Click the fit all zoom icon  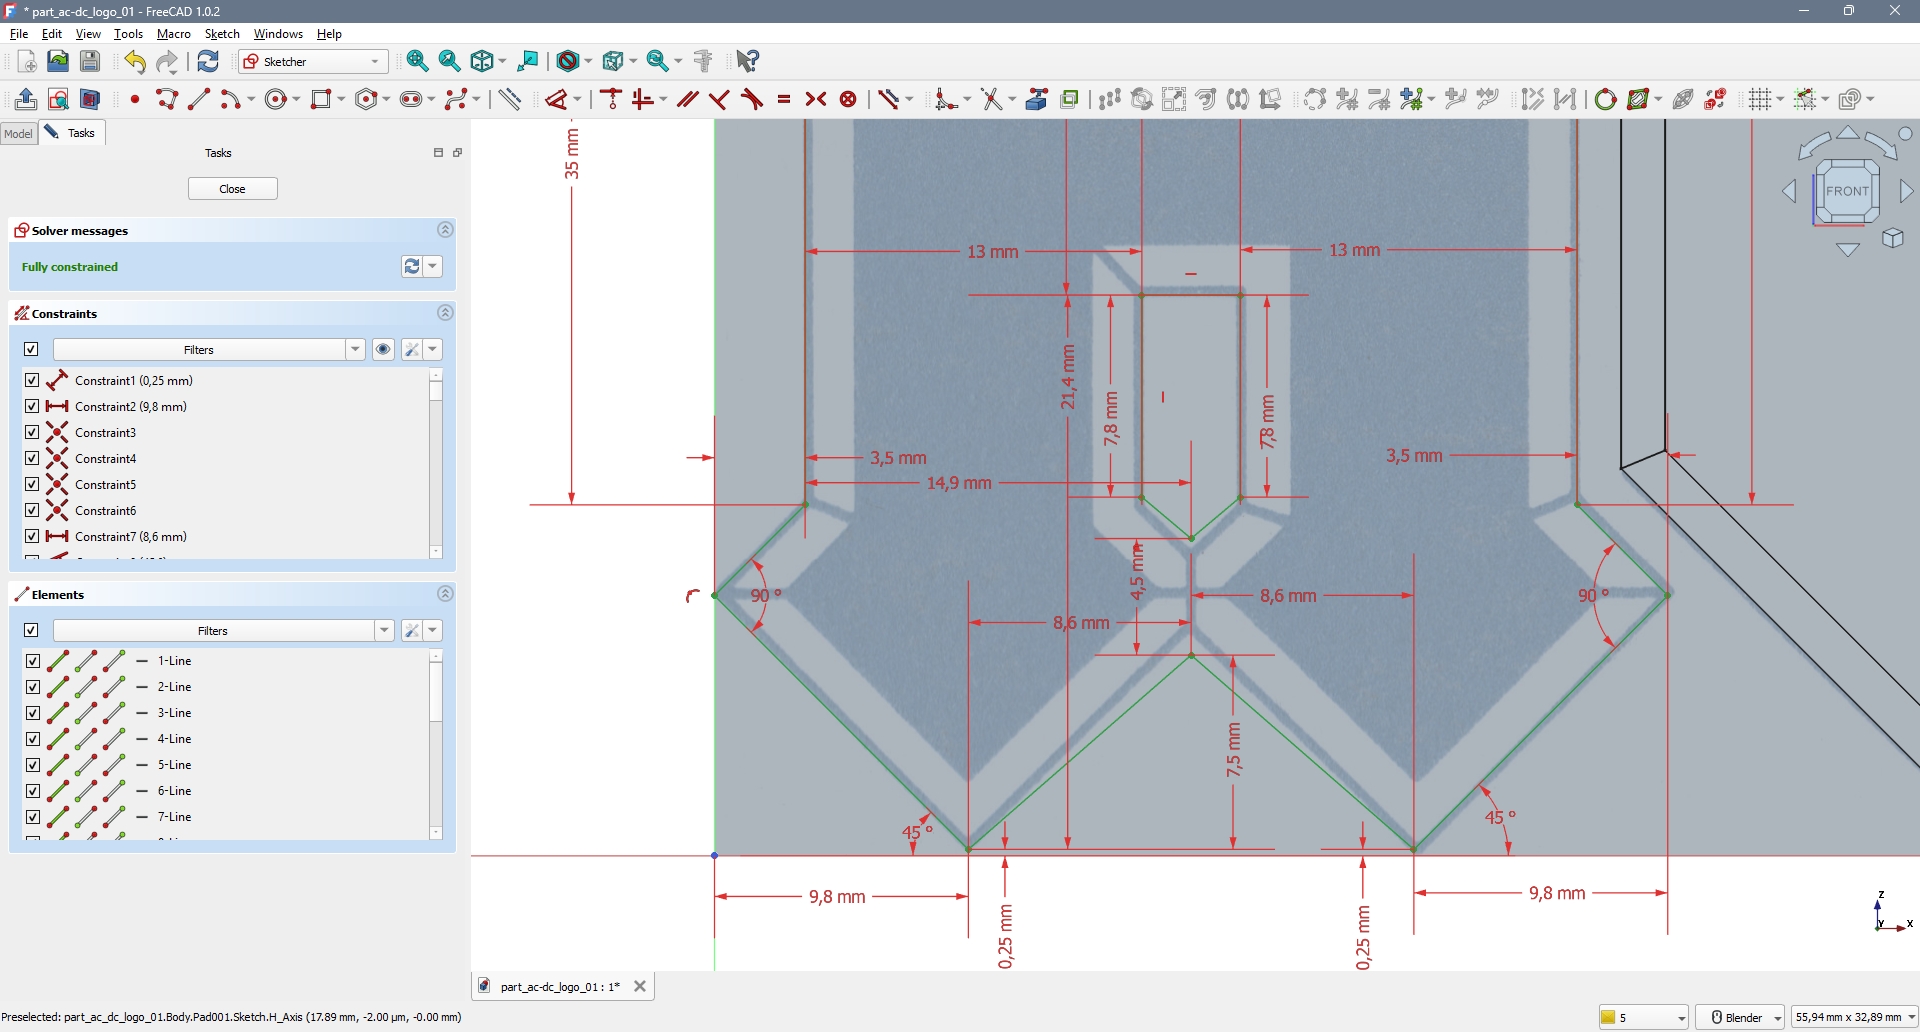418,61
